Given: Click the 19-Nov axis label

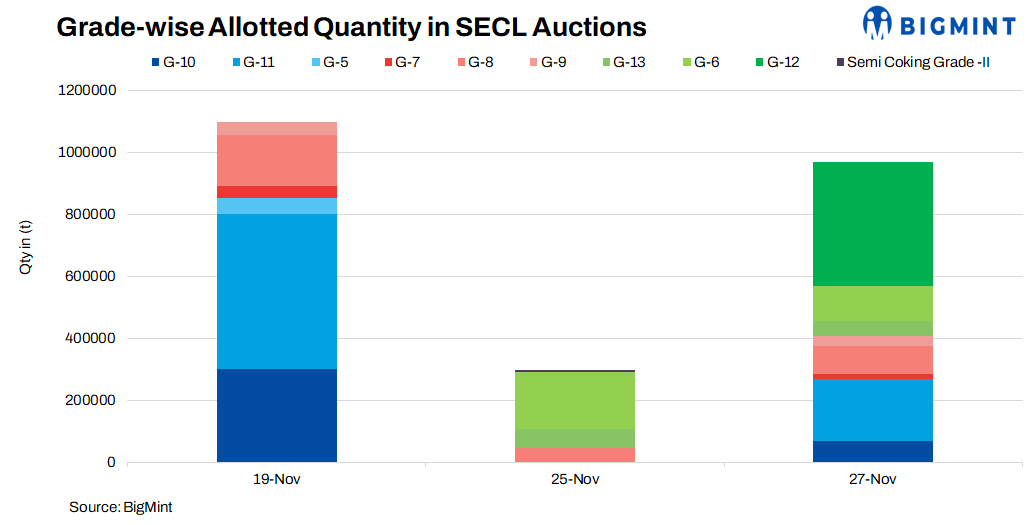Looking at the screenshot, I should pyautogui.click(x=277, y=480).
